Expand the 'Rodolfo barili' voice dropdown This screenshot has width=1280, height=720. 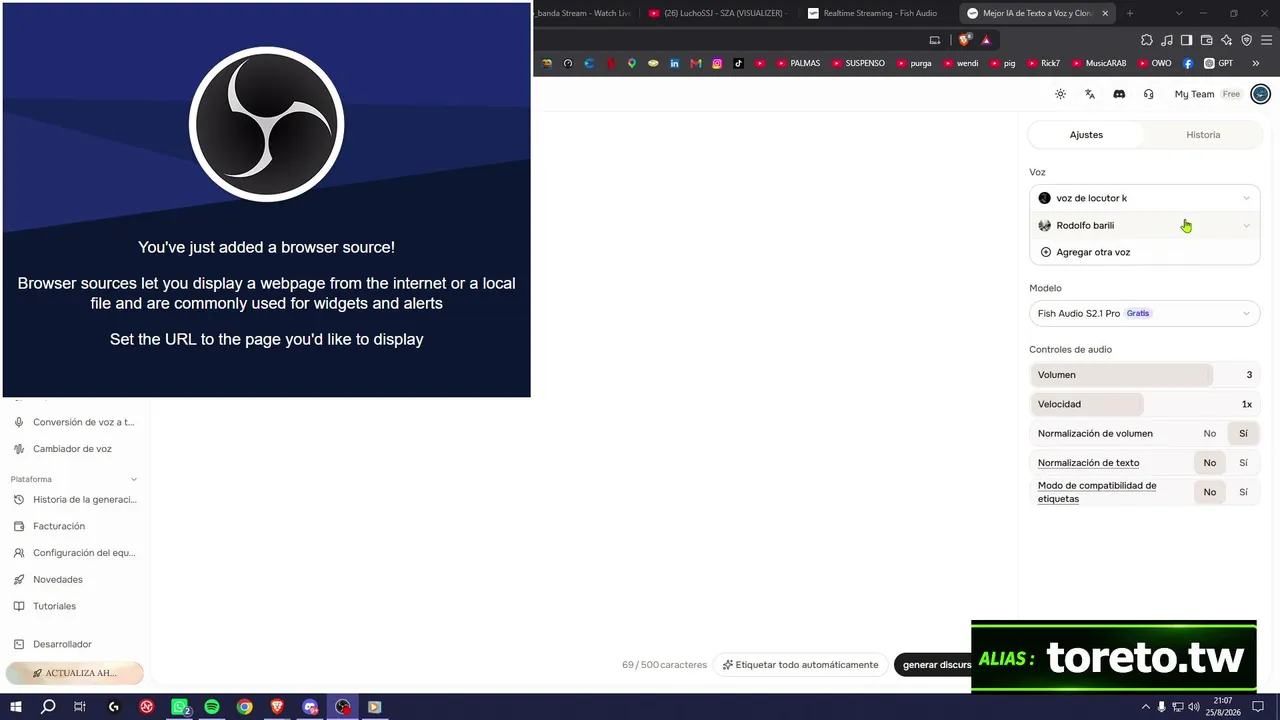(x=1144, y=225)
